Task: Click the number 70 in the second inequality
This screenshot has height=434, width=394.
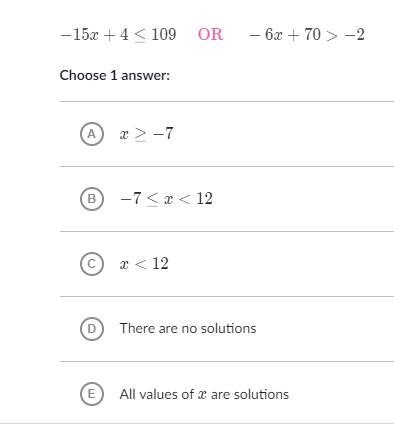Action: pyautogui.click(x=312, y=34)
